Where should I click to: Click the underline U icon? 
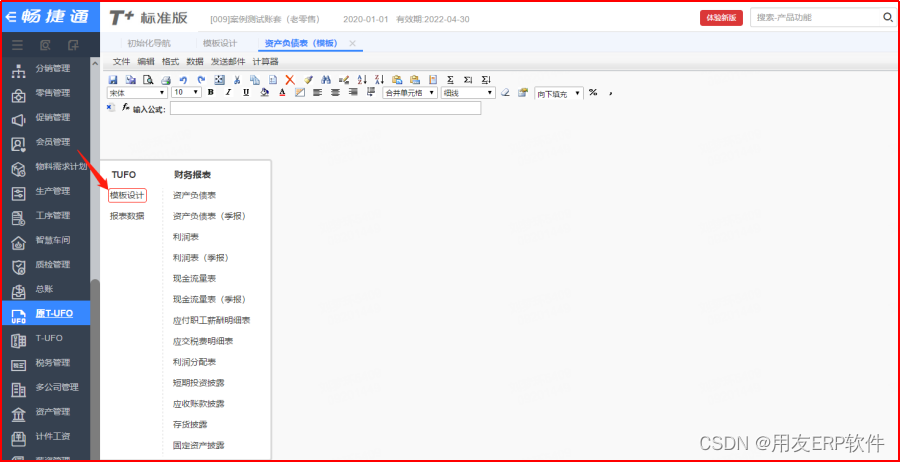coord(246,92)
